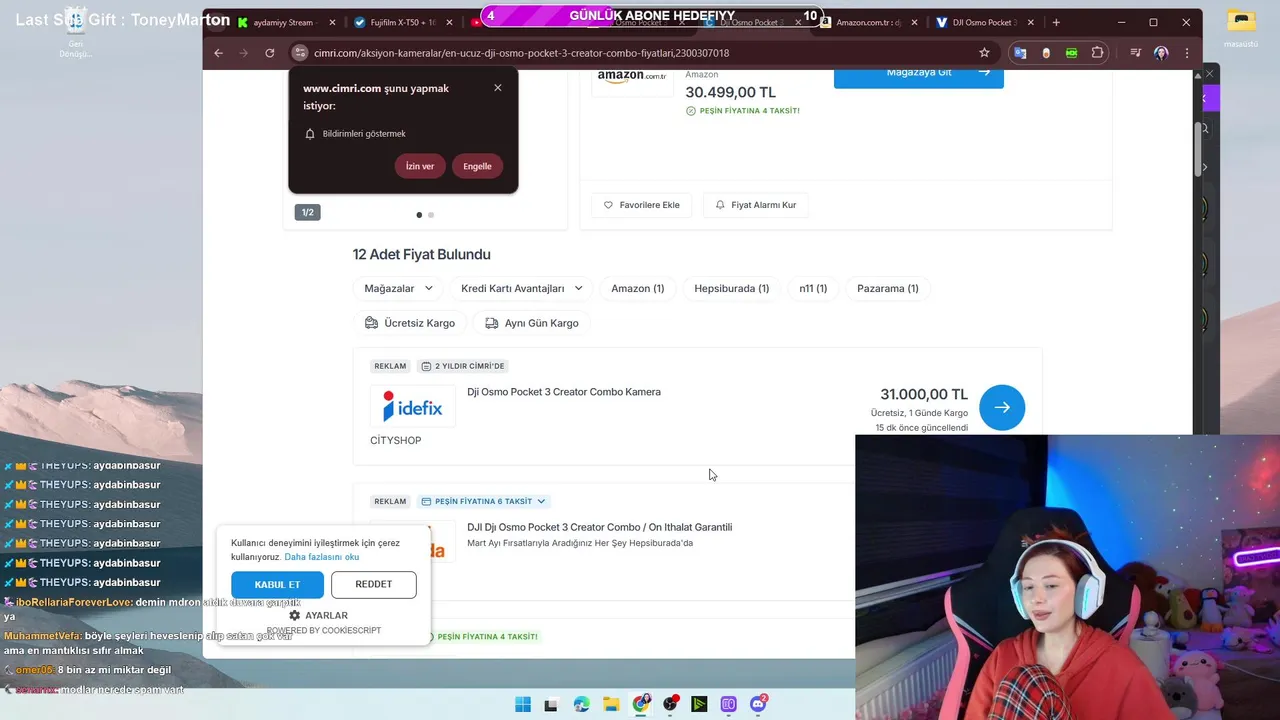The height and width of the screenshot is (720, 1280).
Task: Toggle the Amazon (1) filter chip
Action: tap(638, 288)
